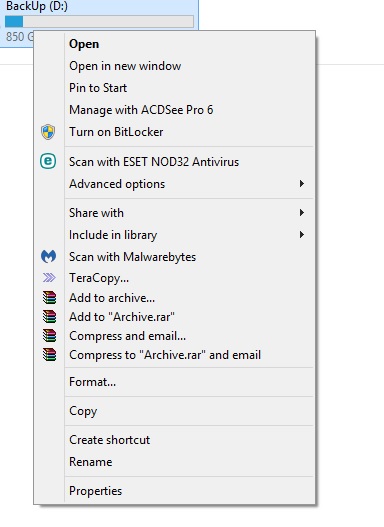Expand the Advanced options submenu arrow

click(302, 184)
